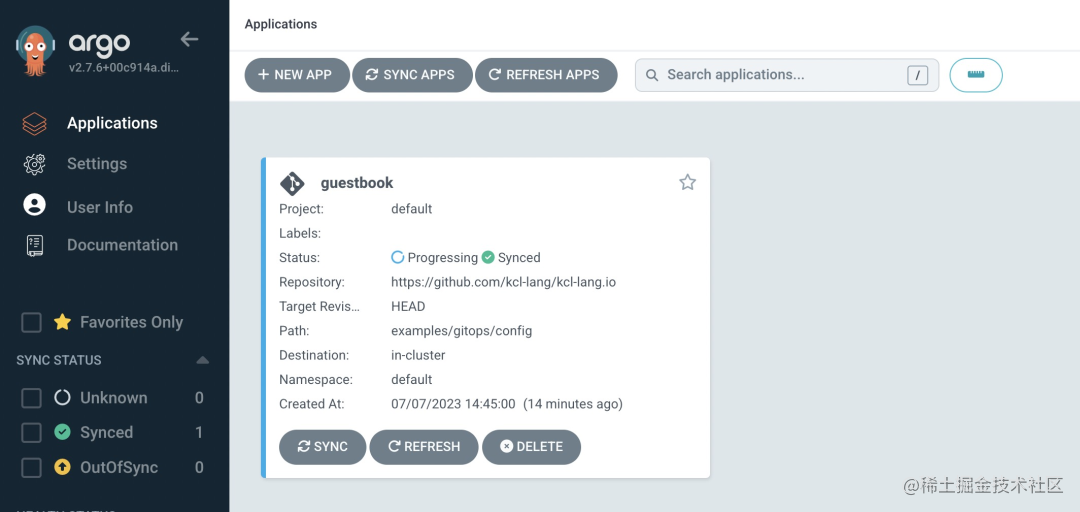
Task: Open Applications via the stacked layers icon
Action: click(34, 123)
